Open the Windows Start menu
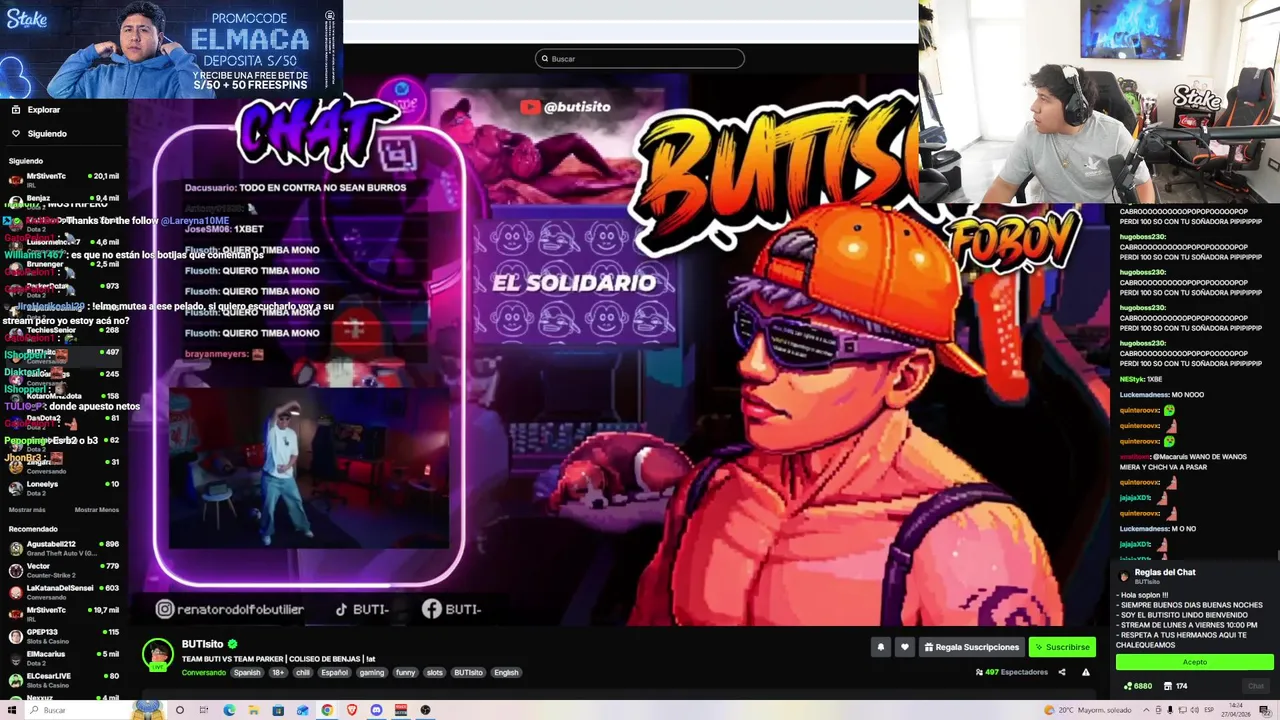This screenshot has height=720, width=1280. pyautogui.click(x=12, y=710)
